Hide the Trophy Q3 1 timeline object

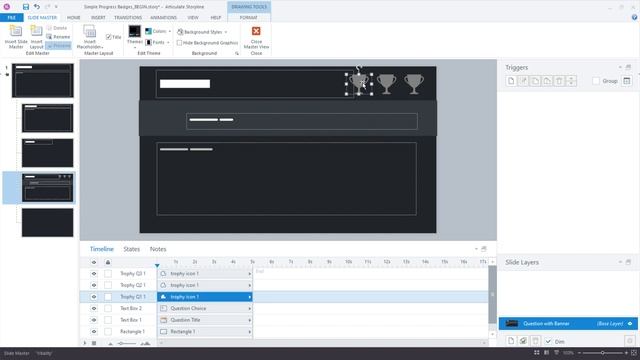94,273
